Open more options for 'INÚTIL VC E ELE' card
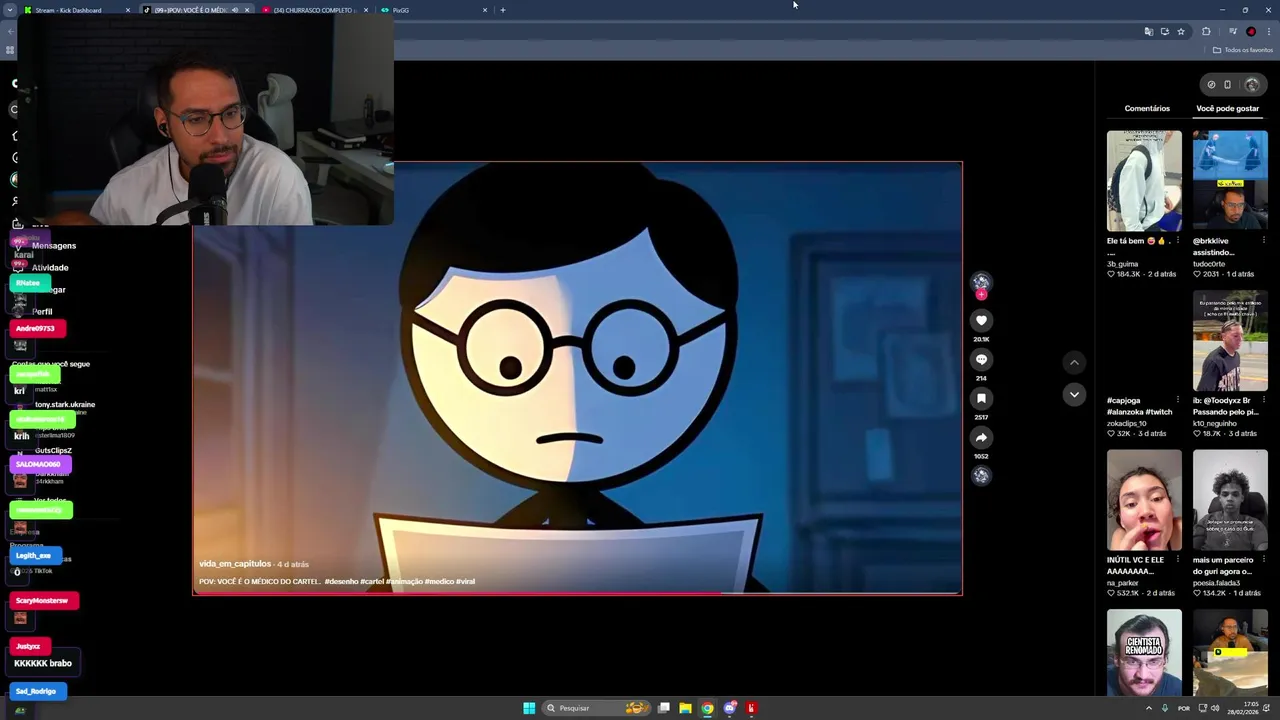This screenshot has width=1280, height=720. (x=1177, y=560)
